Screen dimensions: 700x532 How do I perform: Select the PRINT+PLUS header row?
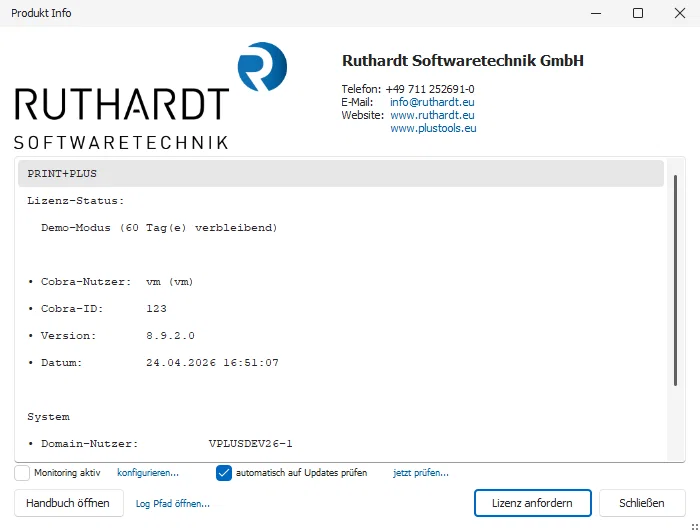click(341, 174)
